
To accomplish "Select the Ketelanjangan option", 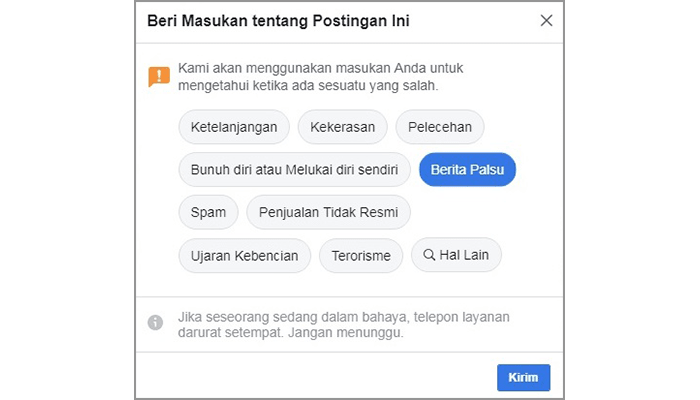I will (234, 127).
